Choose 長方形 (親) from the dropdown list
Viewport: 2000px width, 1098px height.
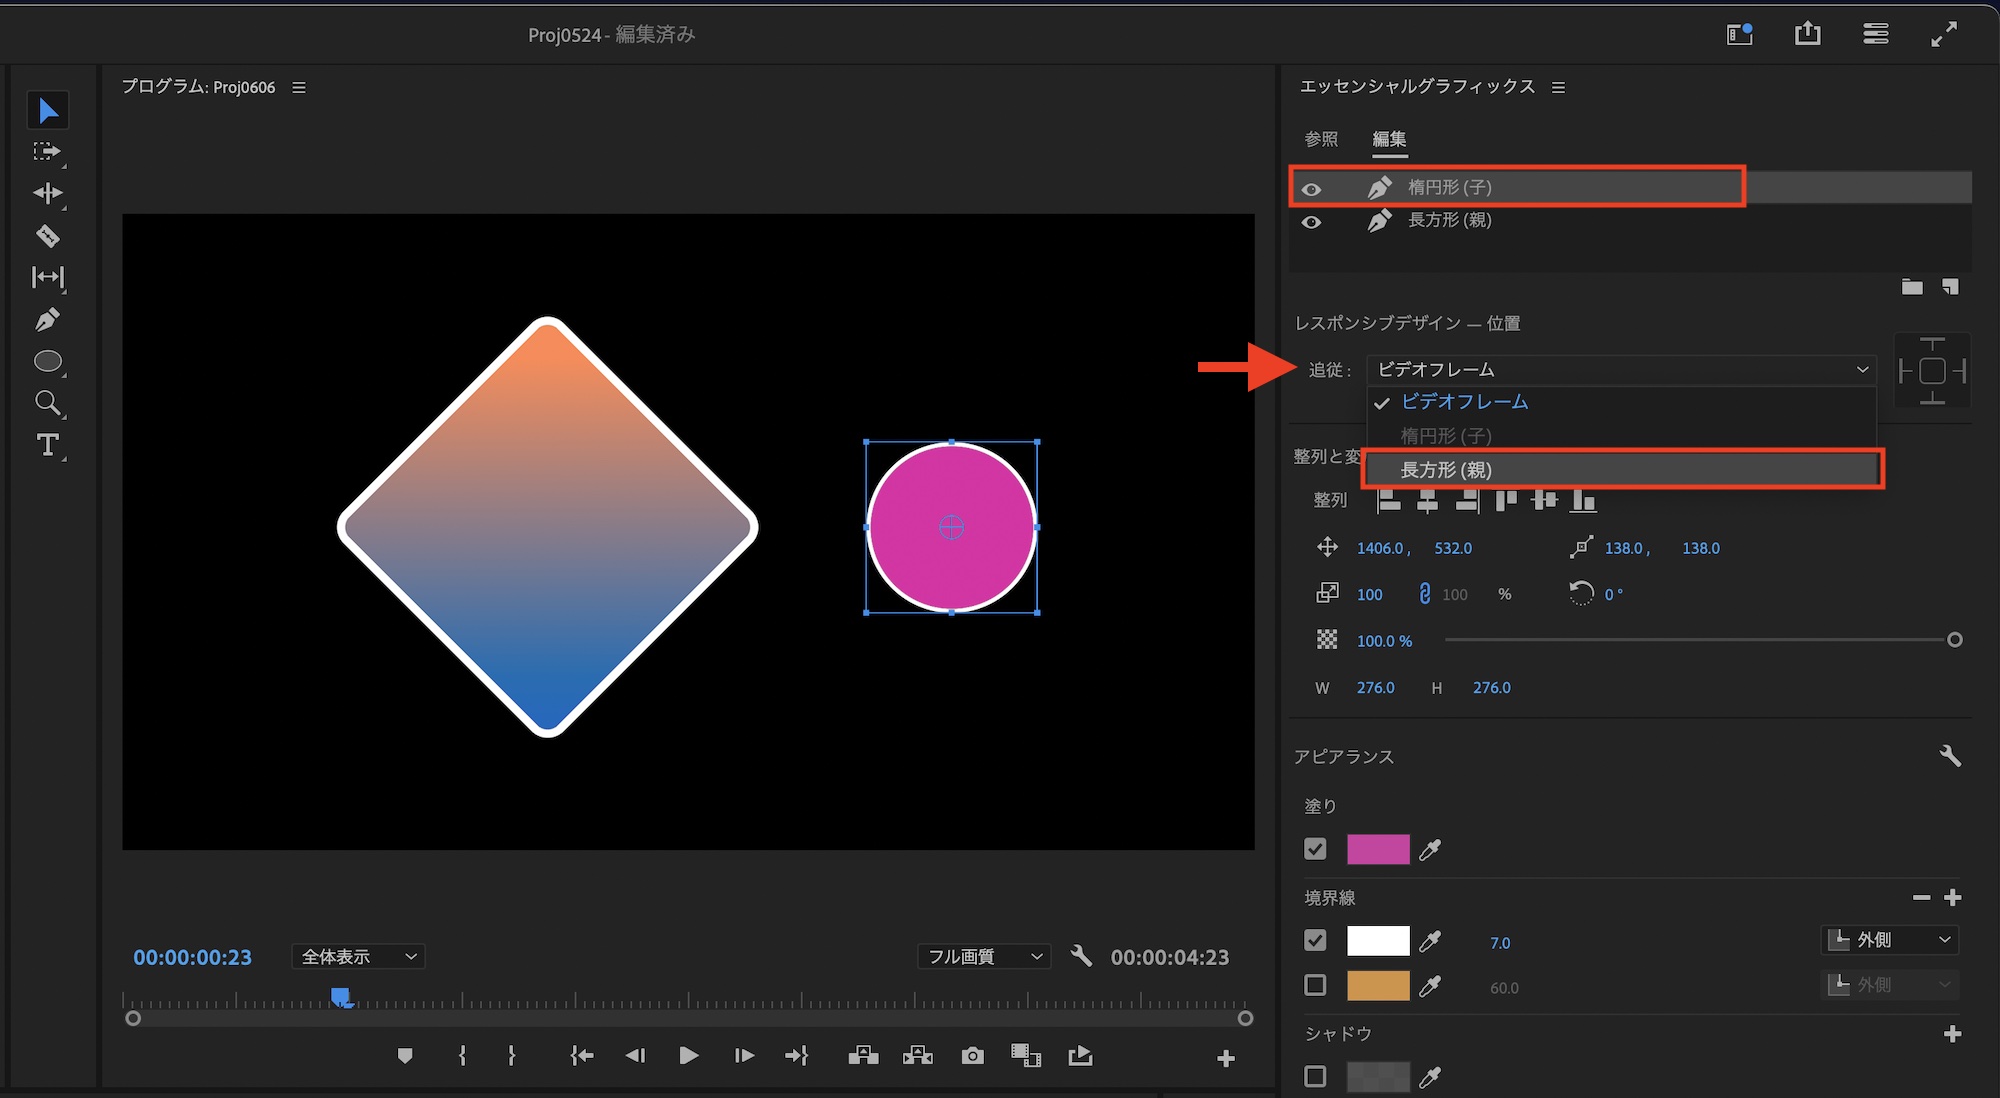pos(1446,470)
